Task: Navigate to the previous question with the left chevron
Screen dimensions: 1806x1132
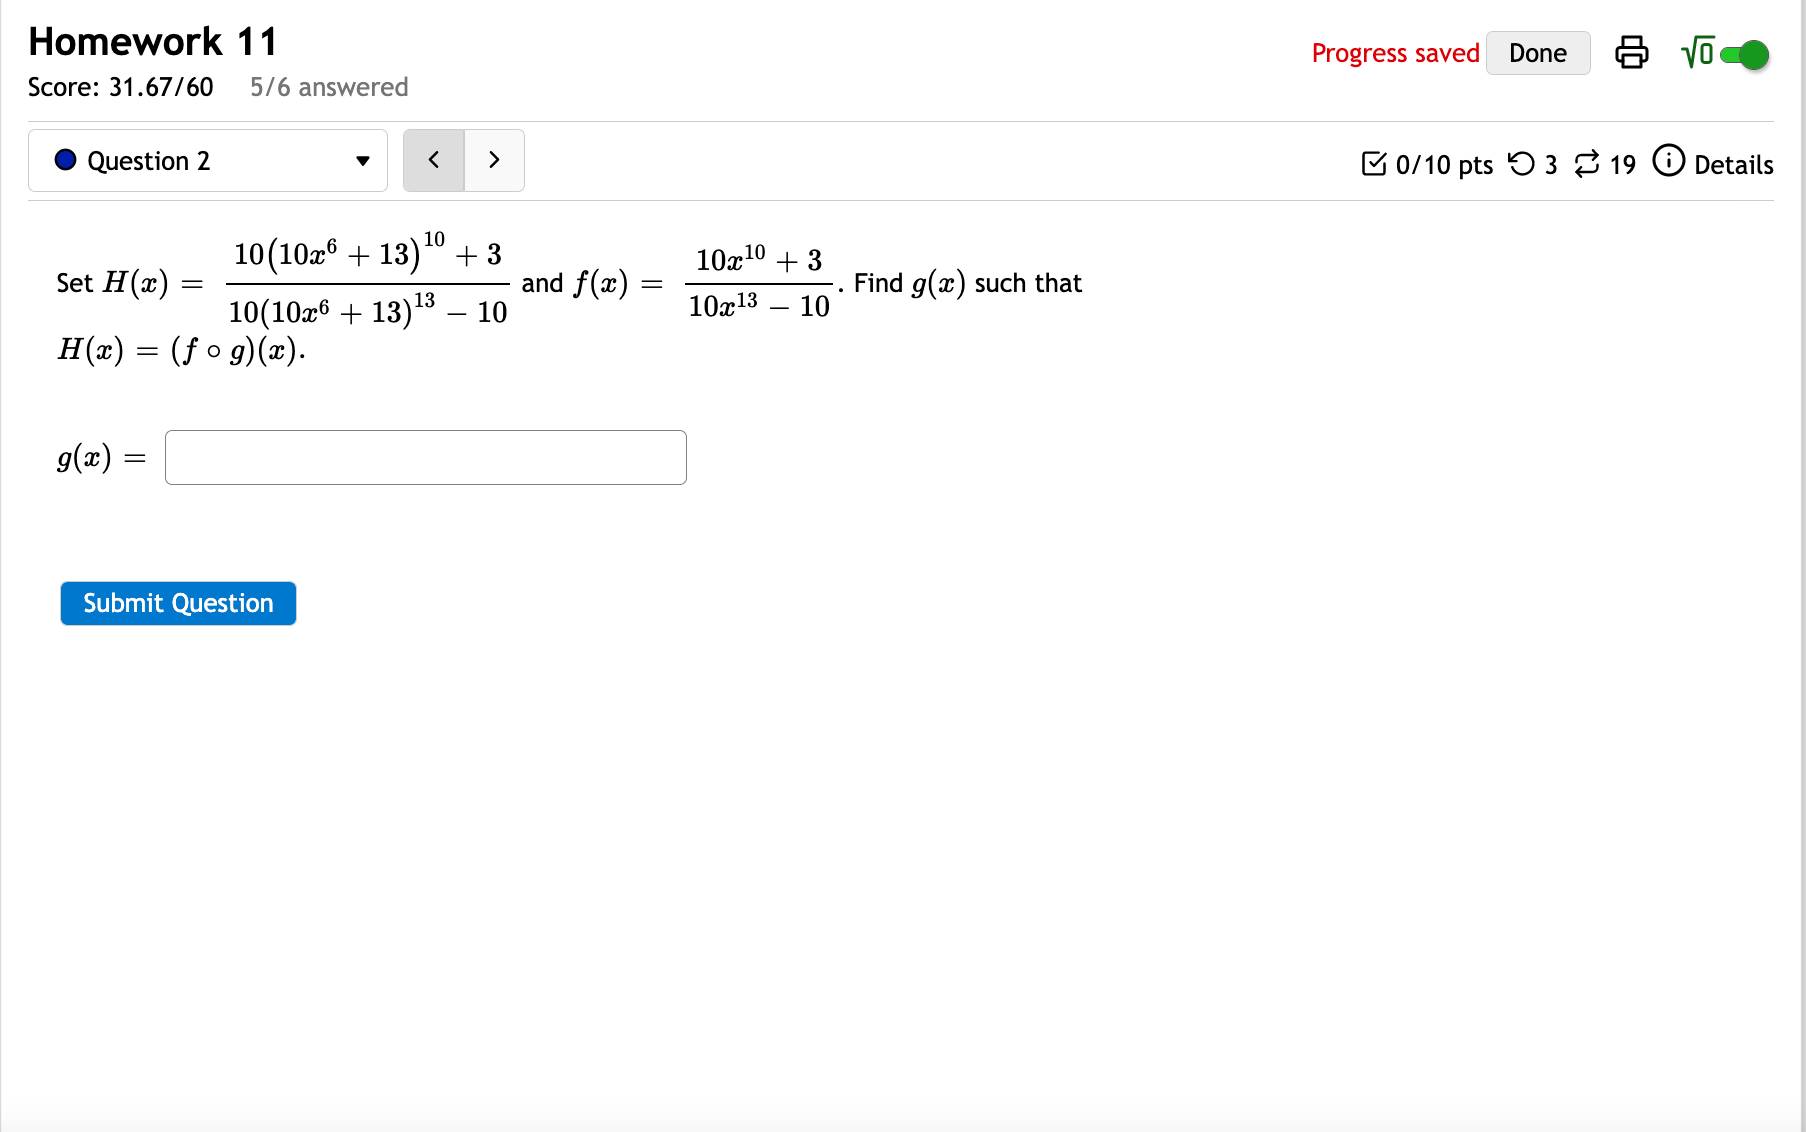Action: point(433,160)
